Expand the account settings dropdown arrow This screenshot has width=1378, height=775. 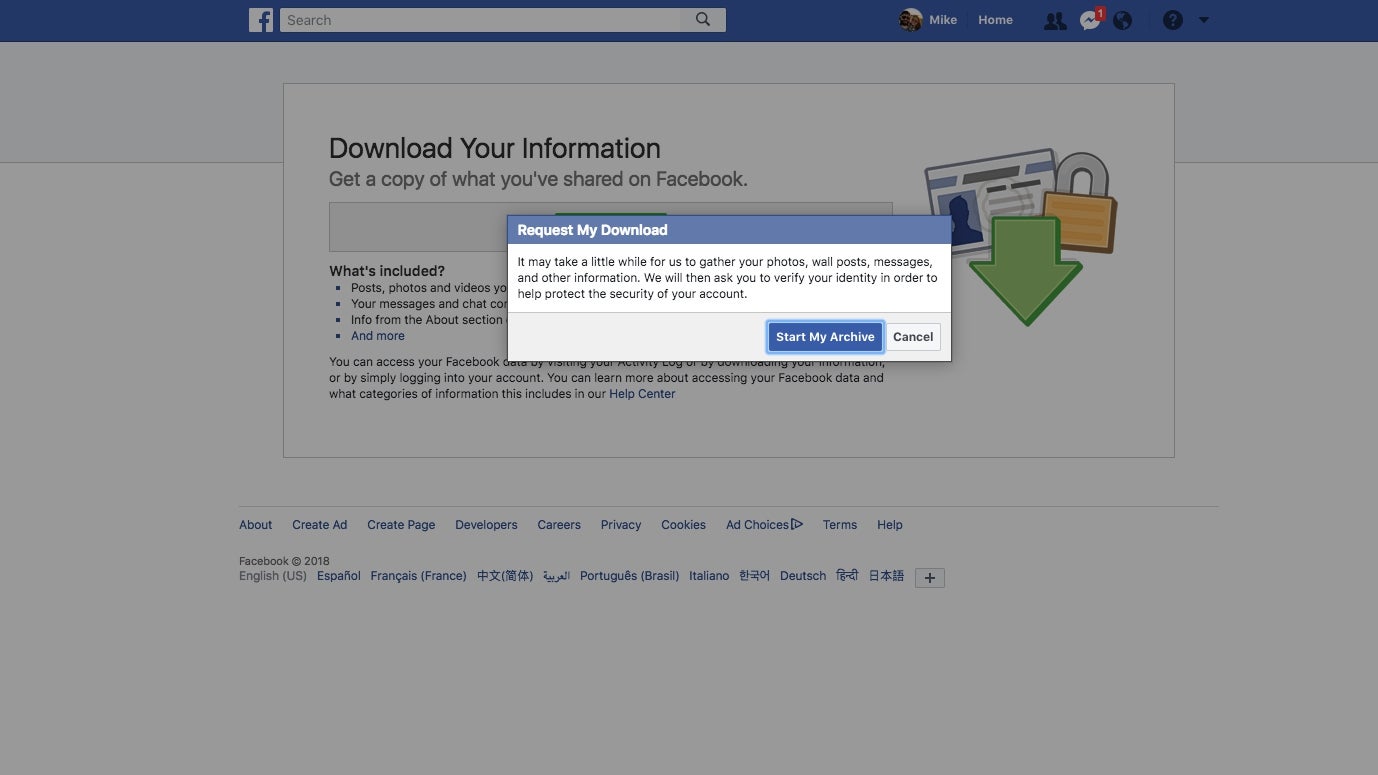tap(1203, 20)
